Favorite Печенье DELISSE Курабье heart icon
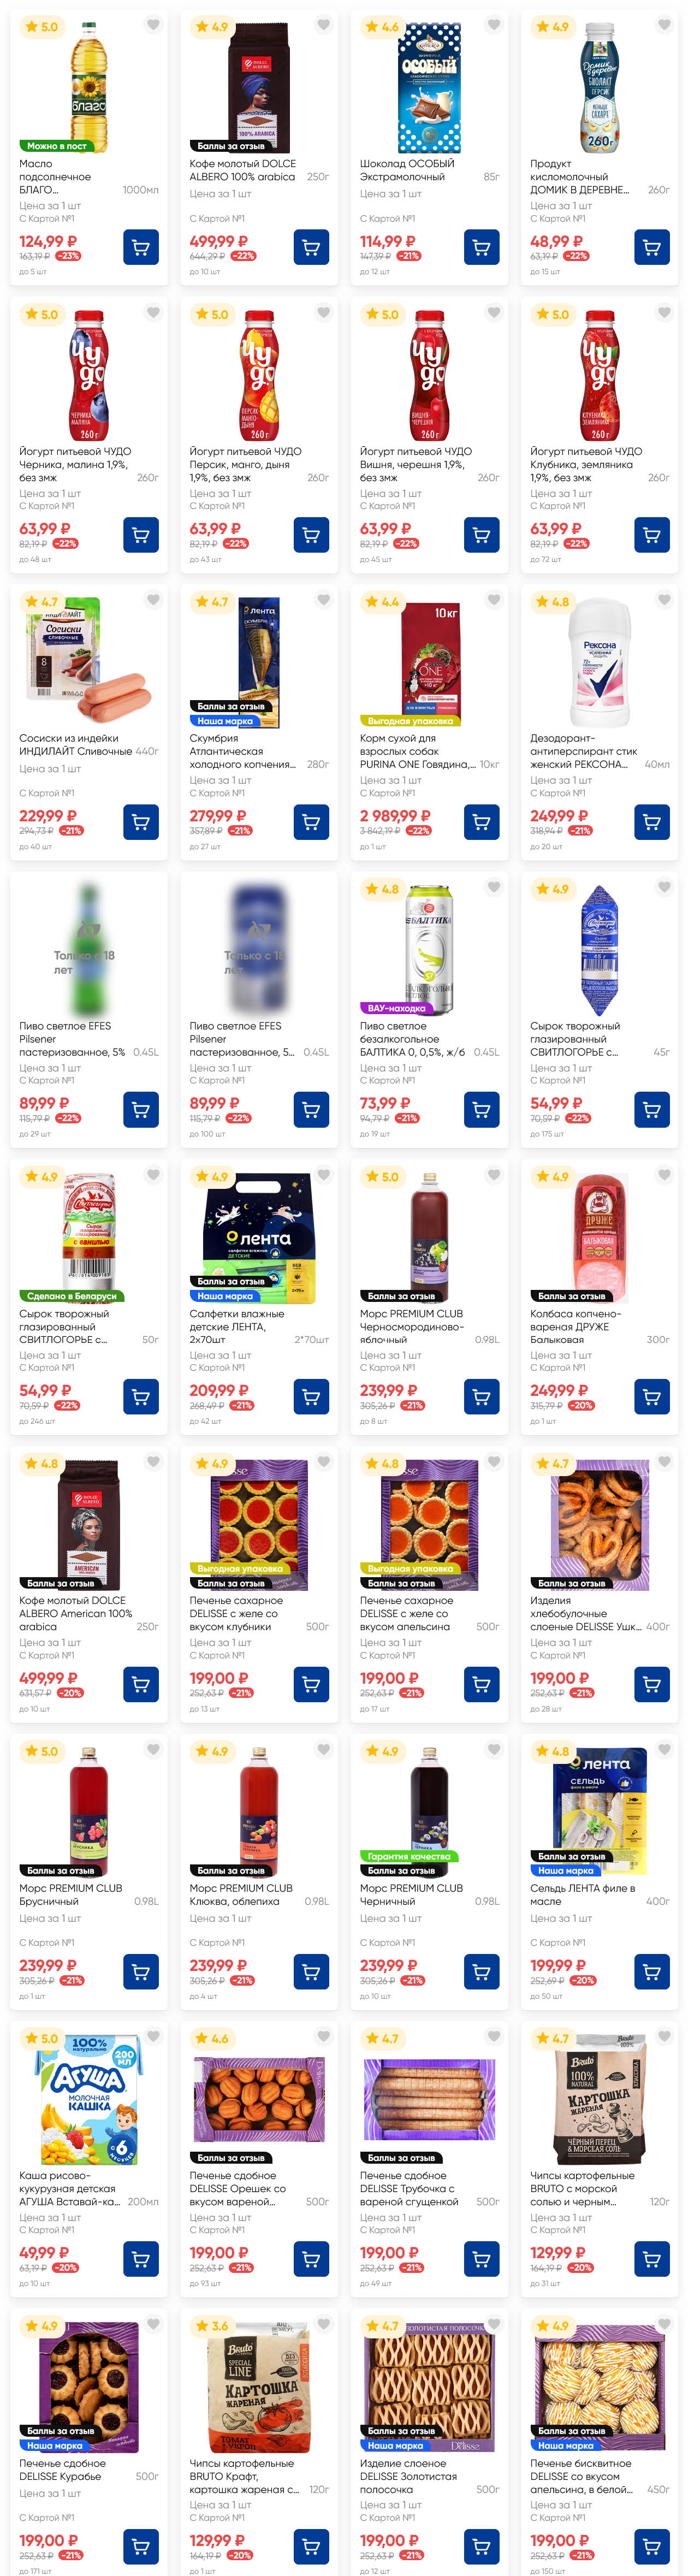Screen dimensions: 700x2576 pos(153,2324)
